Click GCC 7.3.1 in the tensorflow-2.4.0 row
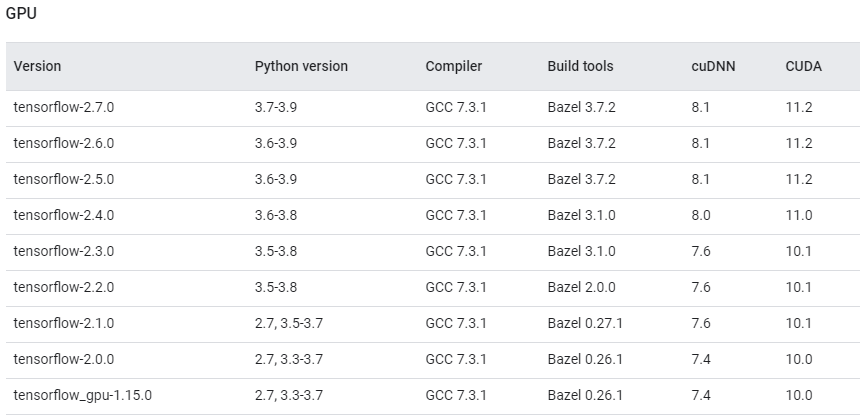 pos(456,215)
